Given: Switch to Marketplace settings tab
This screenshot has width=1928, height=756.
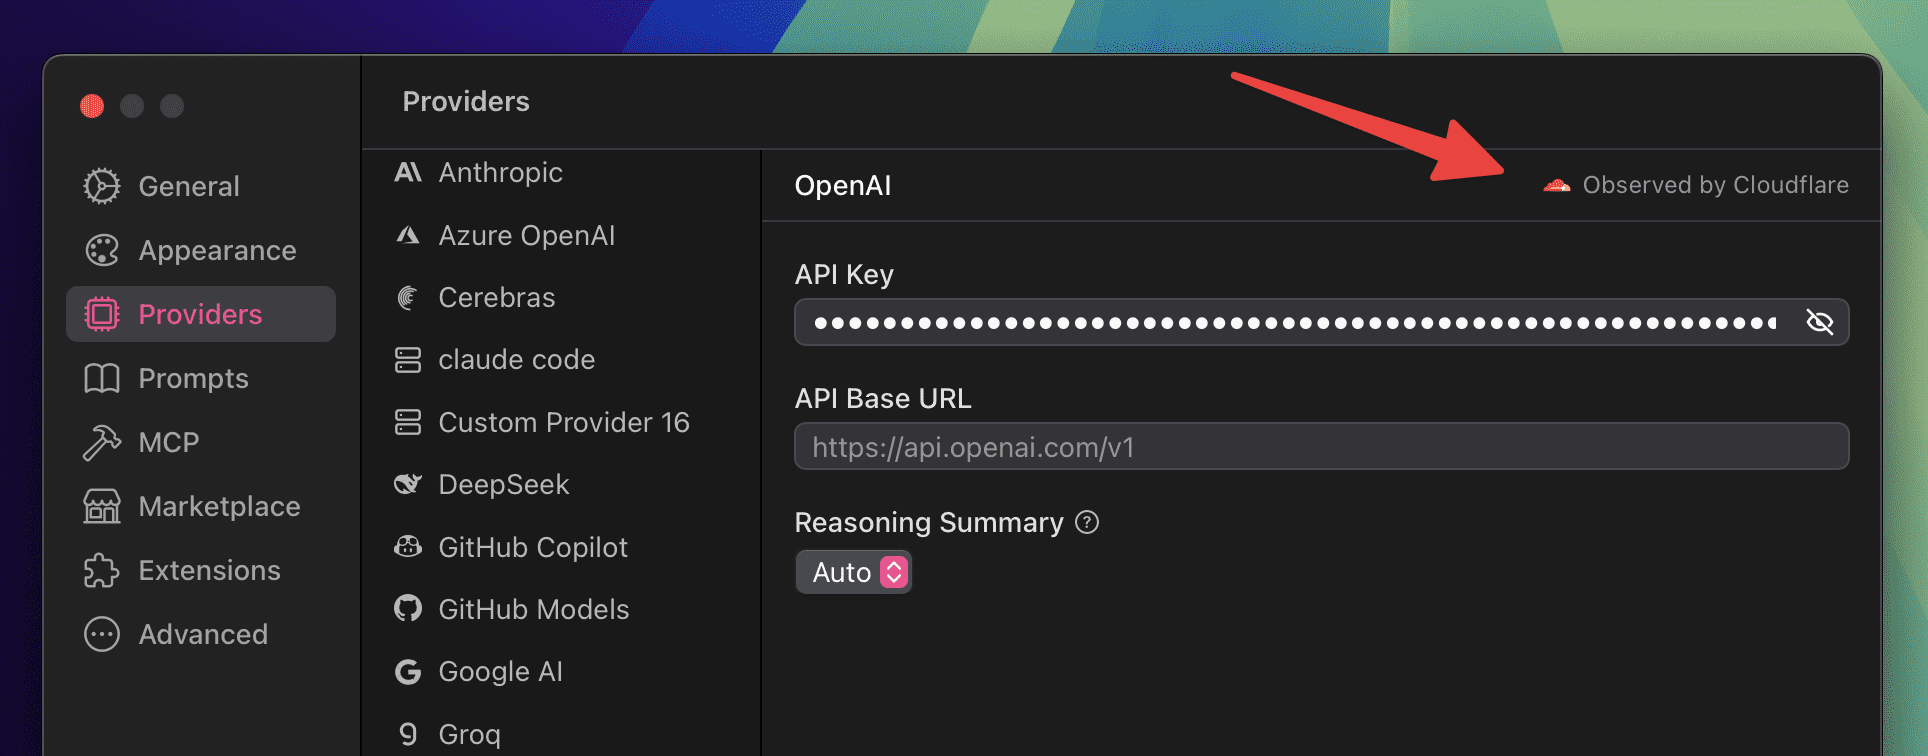Looking at the screenshot, I should click(x=201, y=506).
